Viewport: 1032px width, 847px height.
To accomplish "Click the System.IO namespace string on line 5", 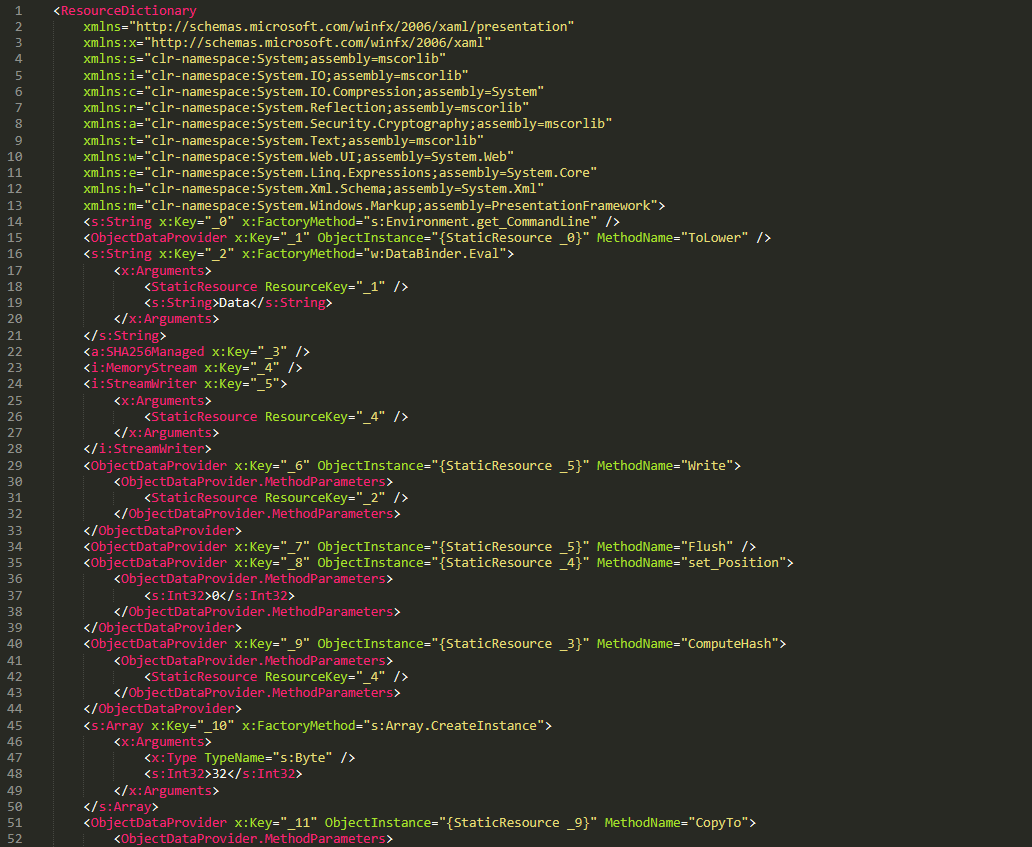I will pos(306,76).
